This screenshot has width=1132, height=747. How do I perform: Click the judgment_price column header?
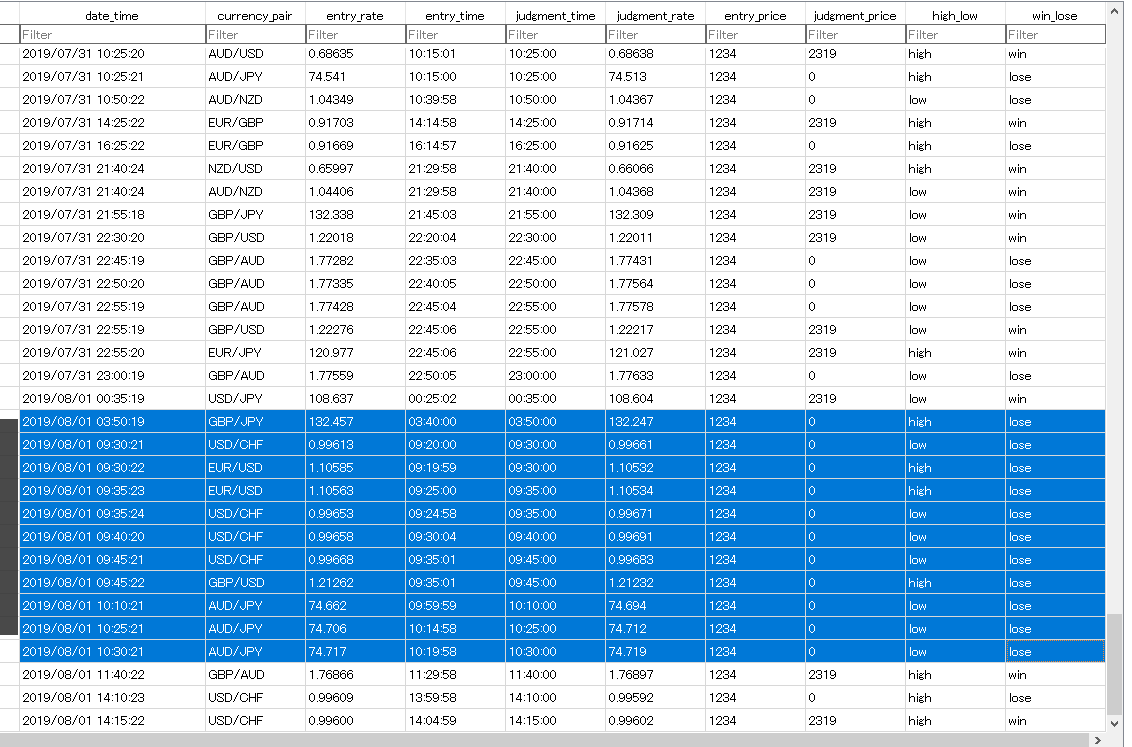coord(855,15)
